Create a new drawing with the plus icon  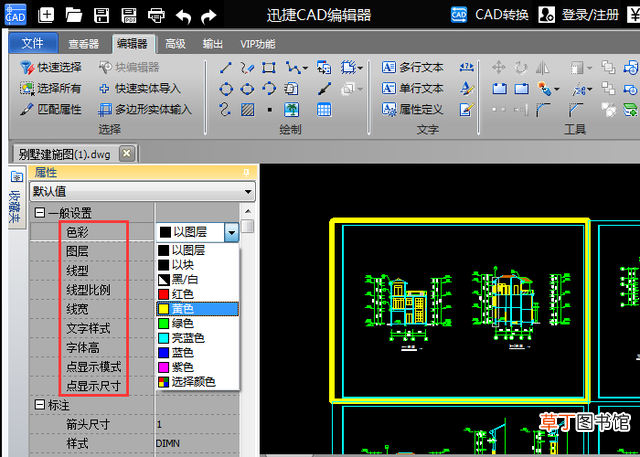46,15
